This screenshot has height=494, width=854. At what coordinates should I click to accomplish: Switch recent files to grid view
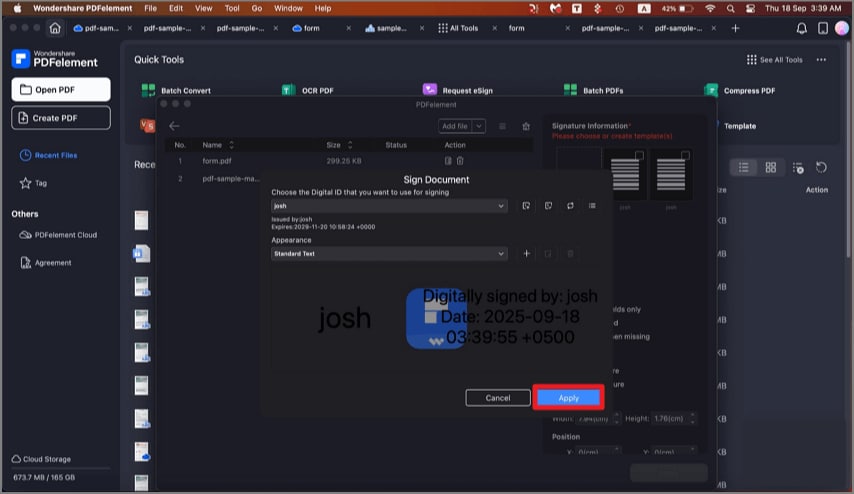click(771, 168)
